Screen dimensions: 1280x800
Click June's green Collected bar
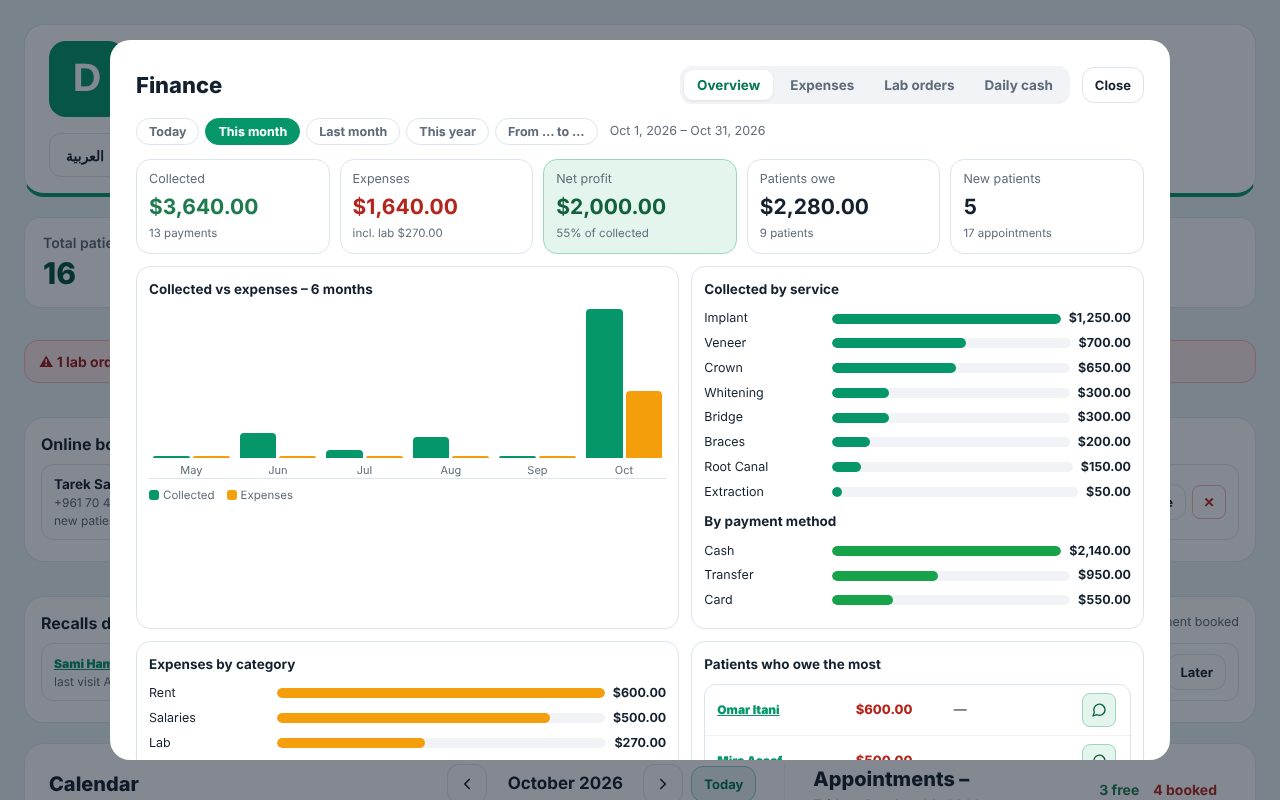(x=258, y=445)
